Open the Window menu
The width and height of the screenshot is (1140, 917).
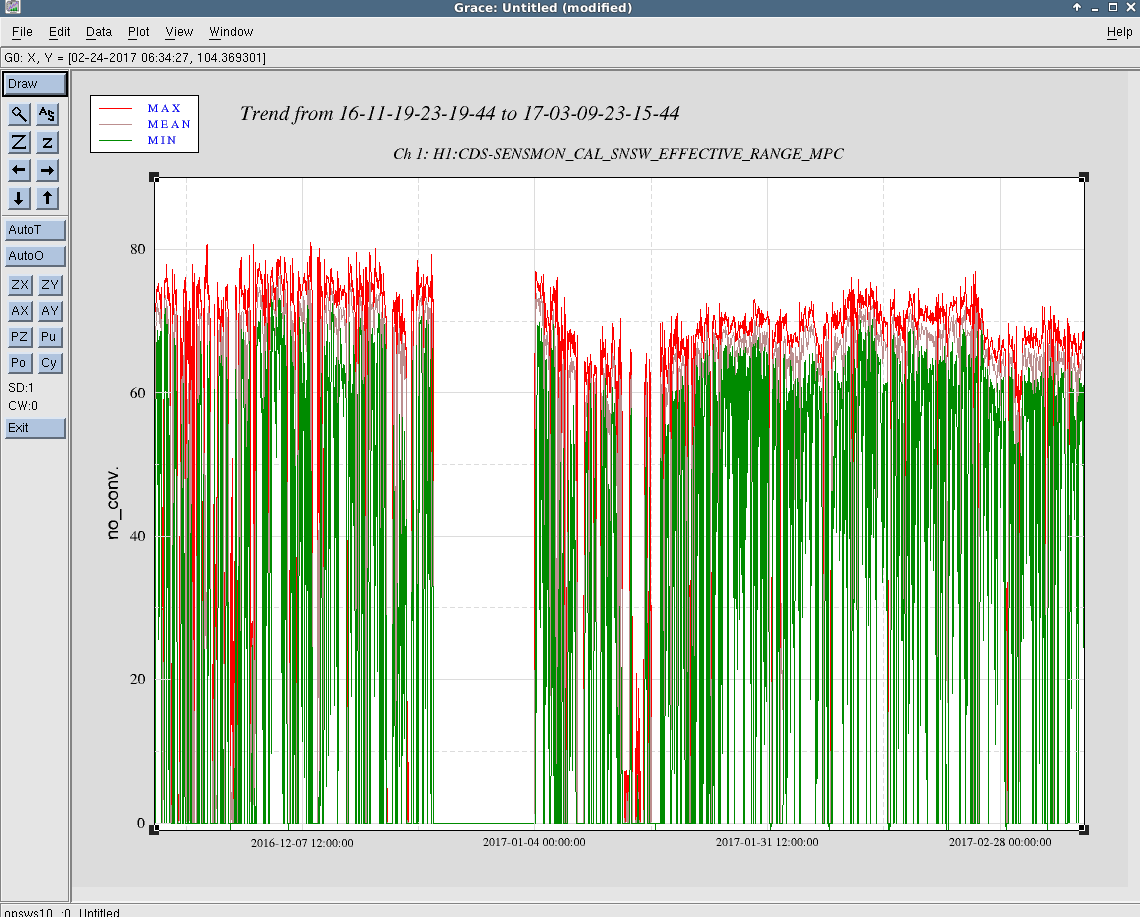(x=231, y=32)
